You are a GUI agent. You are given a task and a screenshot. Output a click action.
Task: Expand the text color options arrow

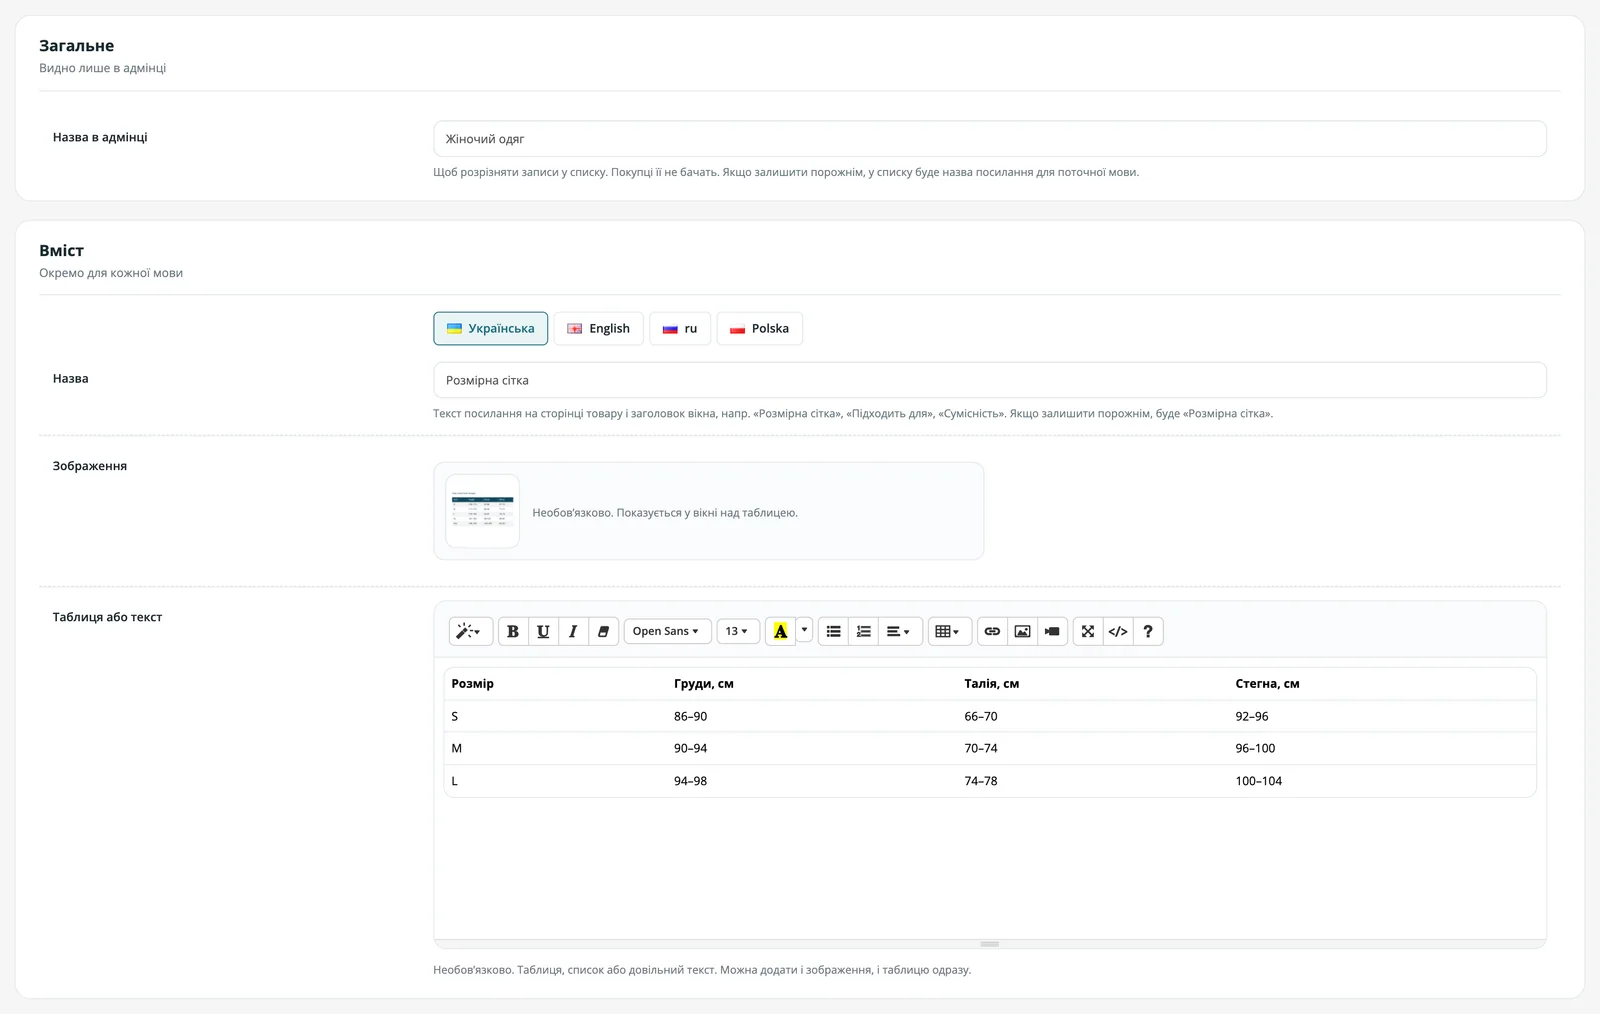click(x=804, y=631)
